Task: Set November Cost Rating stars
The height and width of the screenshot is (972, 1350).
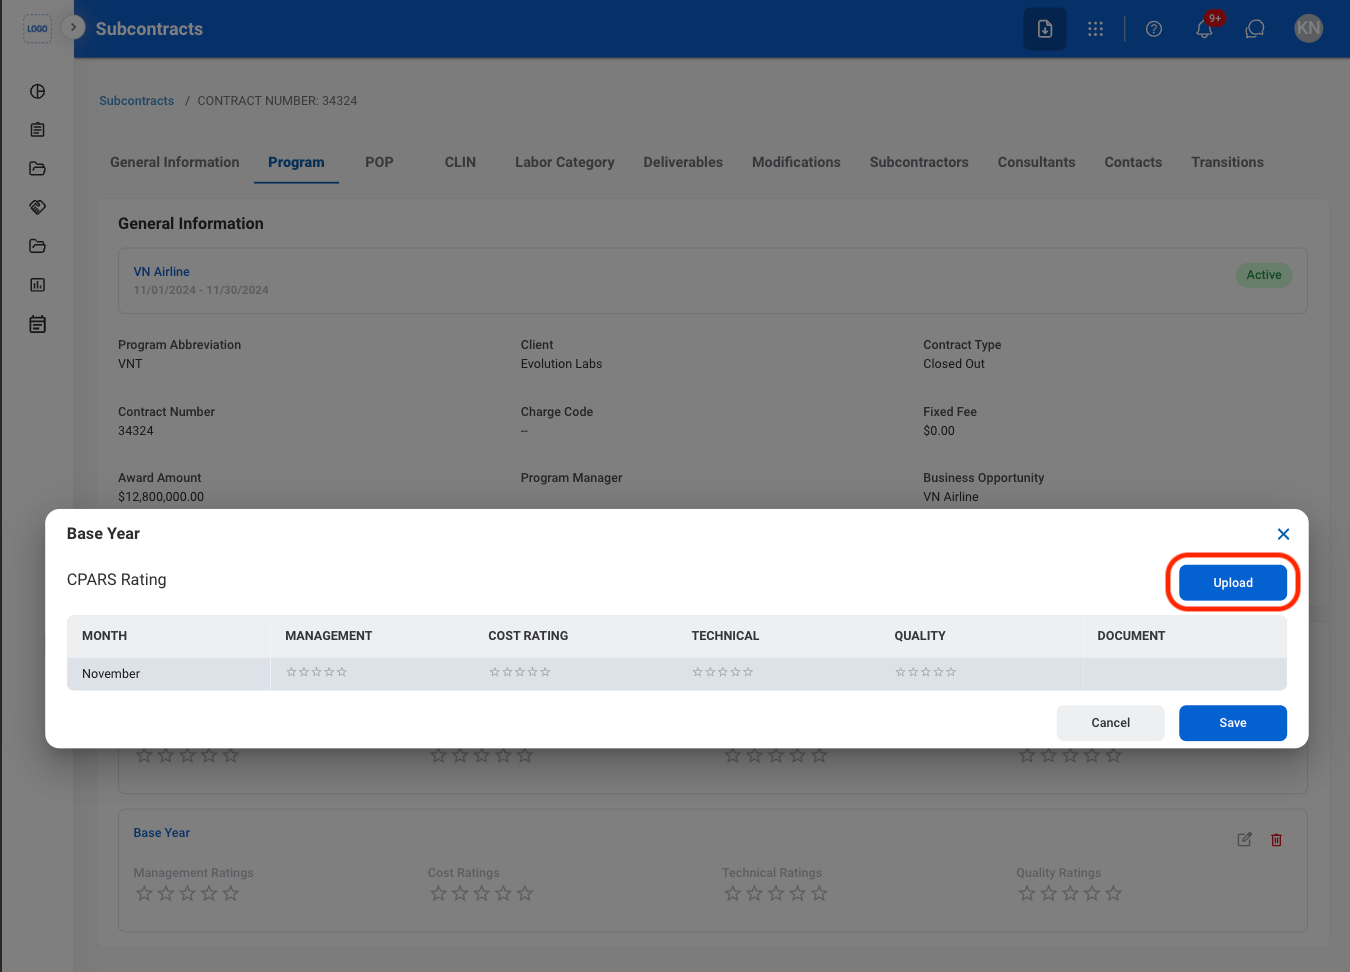Action: (x=520, y=672)
